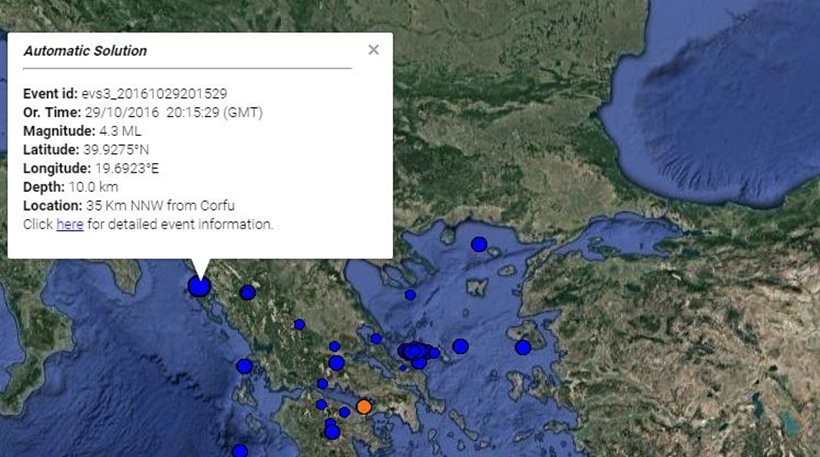Viewport: 820px width, 457px height.
Task: Select the easternmost blue marker near the Turkish coast
Action: (523, 347)
